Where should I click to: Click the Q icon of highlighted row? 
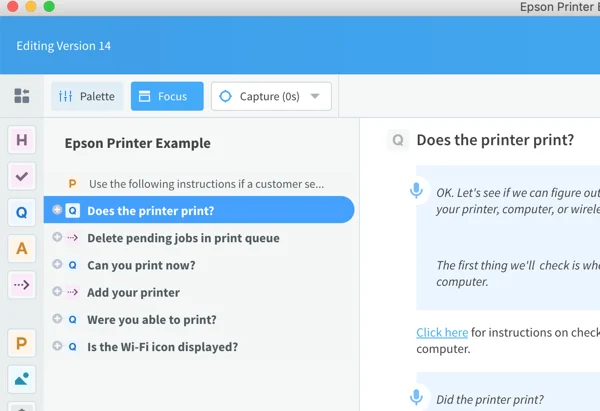tap(73, 210)
